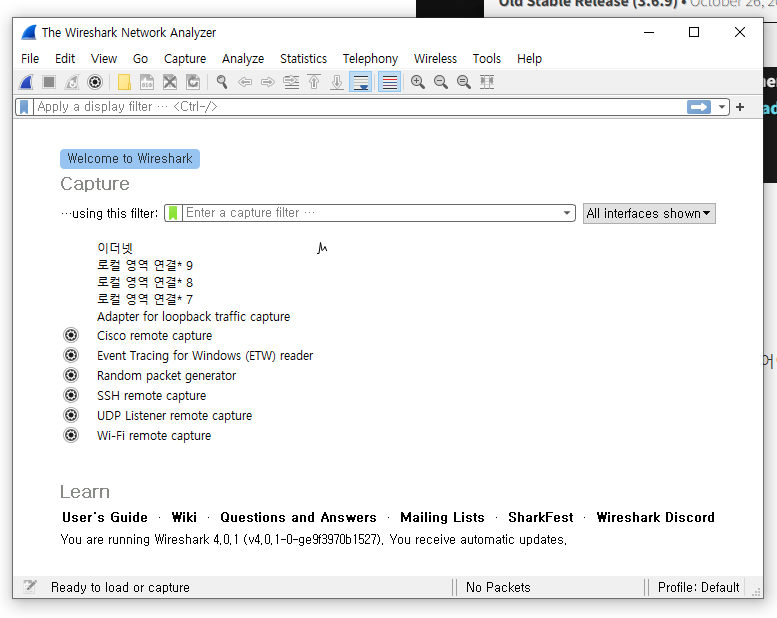Open Event Tracing for Windows reader settings gear
Image resolution: width=777 pixels, height=618 pixels.
(x=71, y=355)
